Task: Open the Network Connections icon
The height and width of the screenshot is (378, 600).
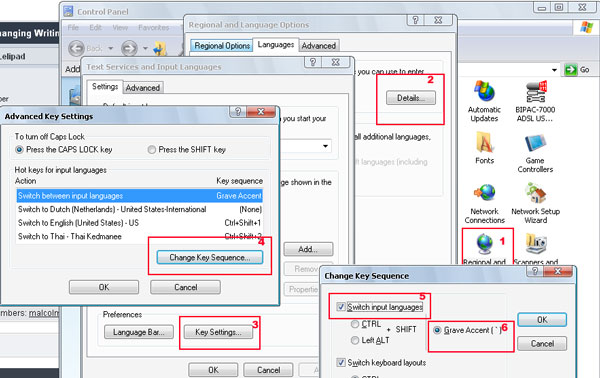Action: [485, 193]
